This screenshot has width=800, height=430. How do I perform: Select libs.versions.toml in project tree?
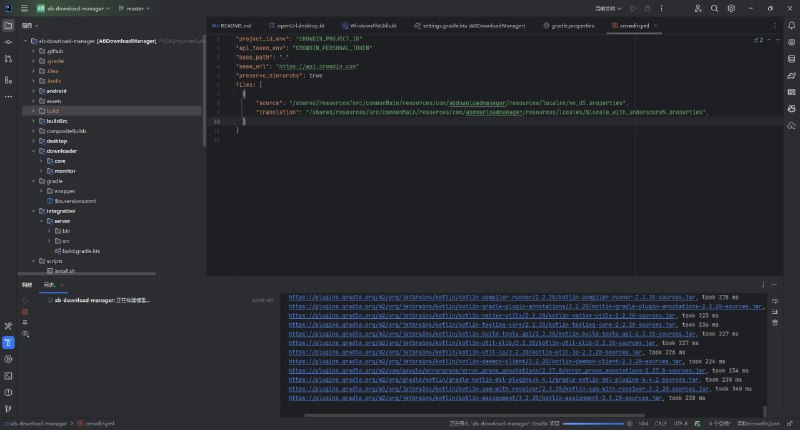coord(74,201)
